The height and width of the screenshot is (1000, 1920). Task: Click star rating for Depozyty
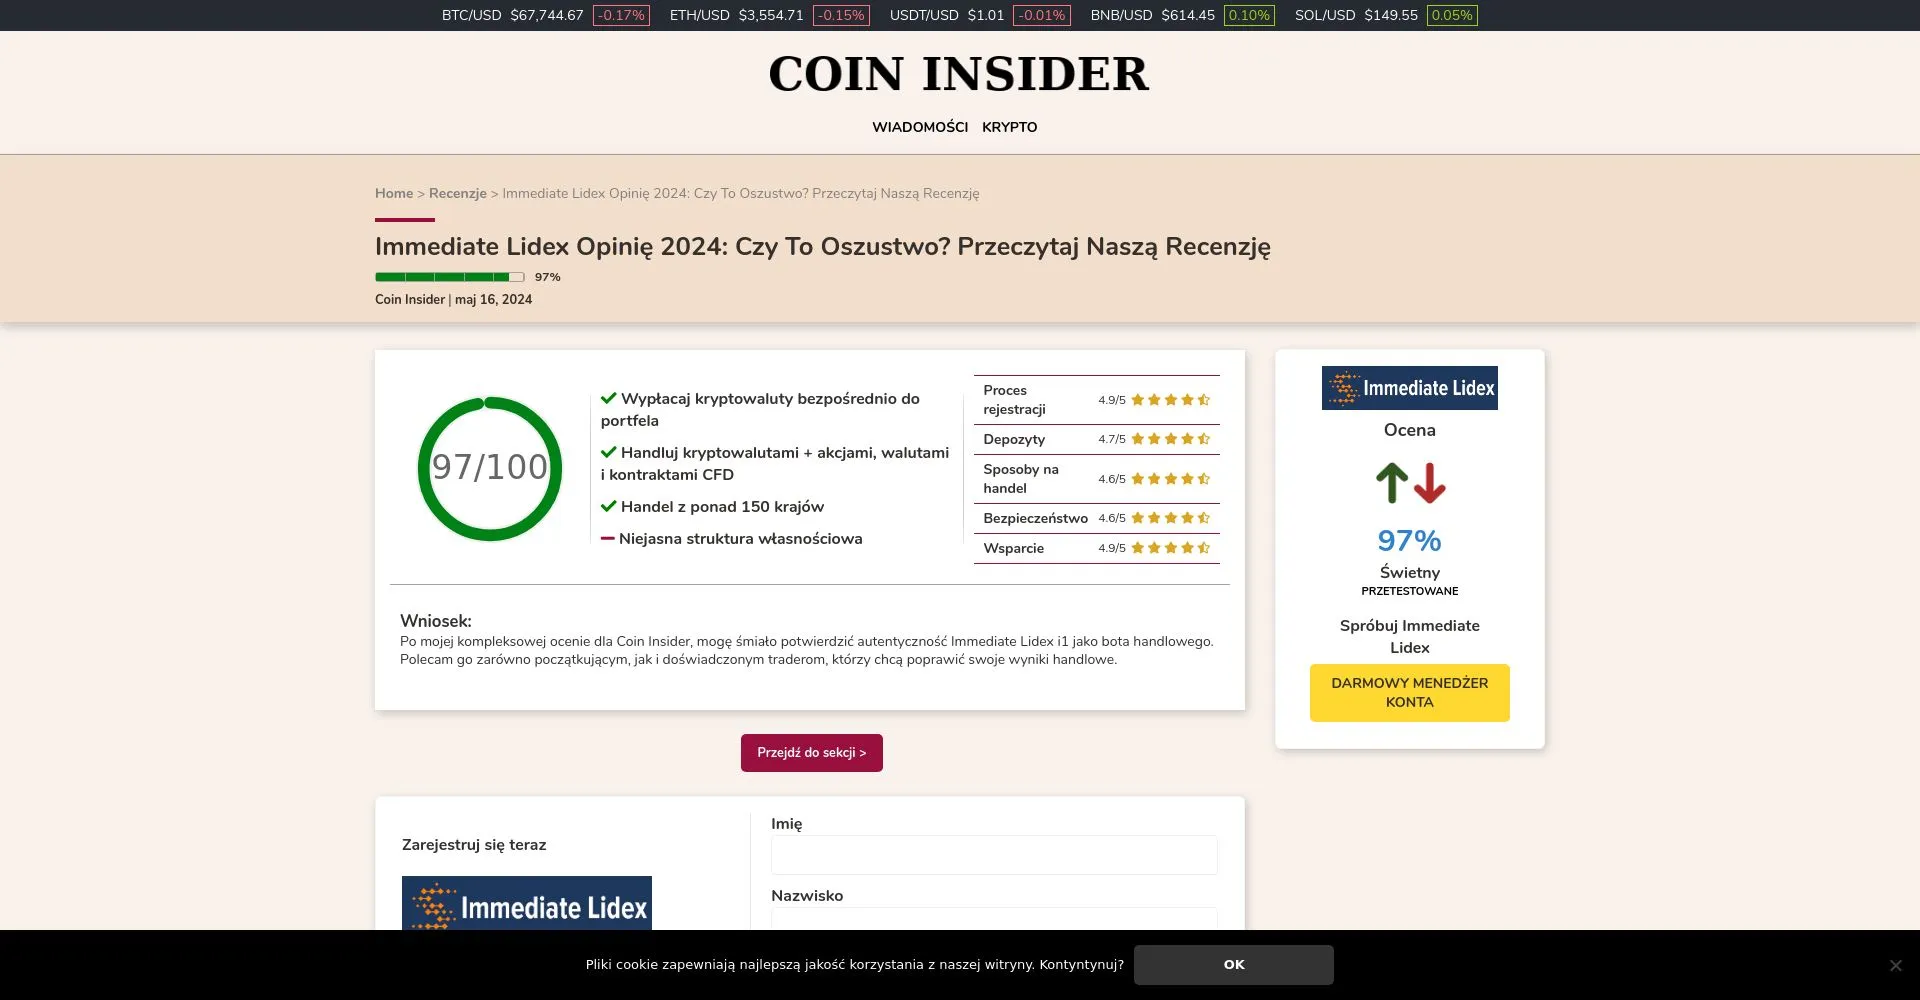pos(1171,439)
